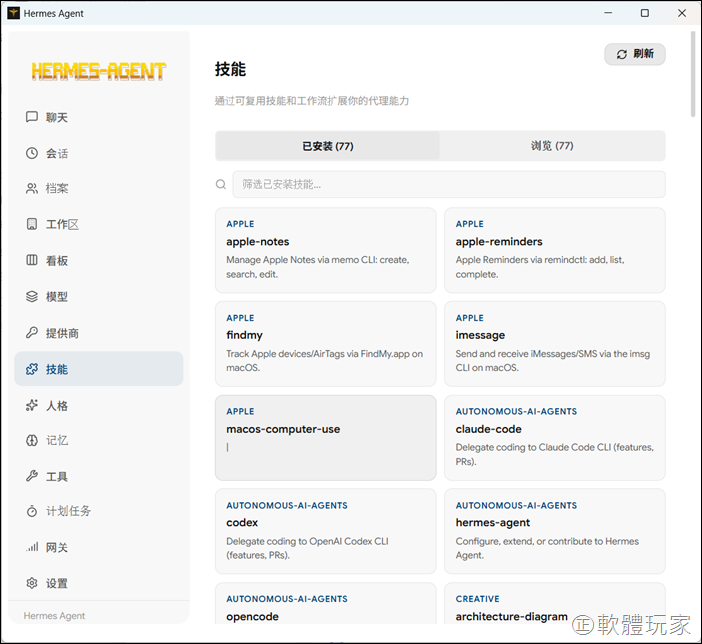Image resolution: width=702 pixels, height=644 pixels.
Task: Open the hermes-agent skill card
Action: [x=555, y=531]
